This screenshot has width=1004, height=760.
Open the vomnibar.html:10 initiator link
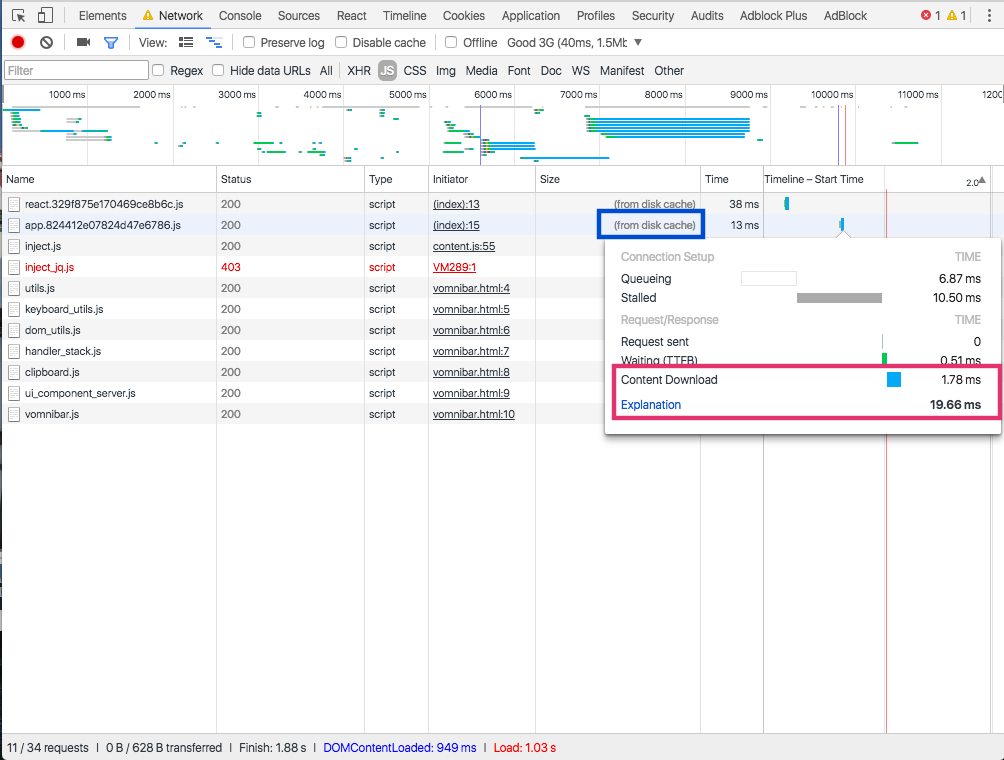pos(473,414)
